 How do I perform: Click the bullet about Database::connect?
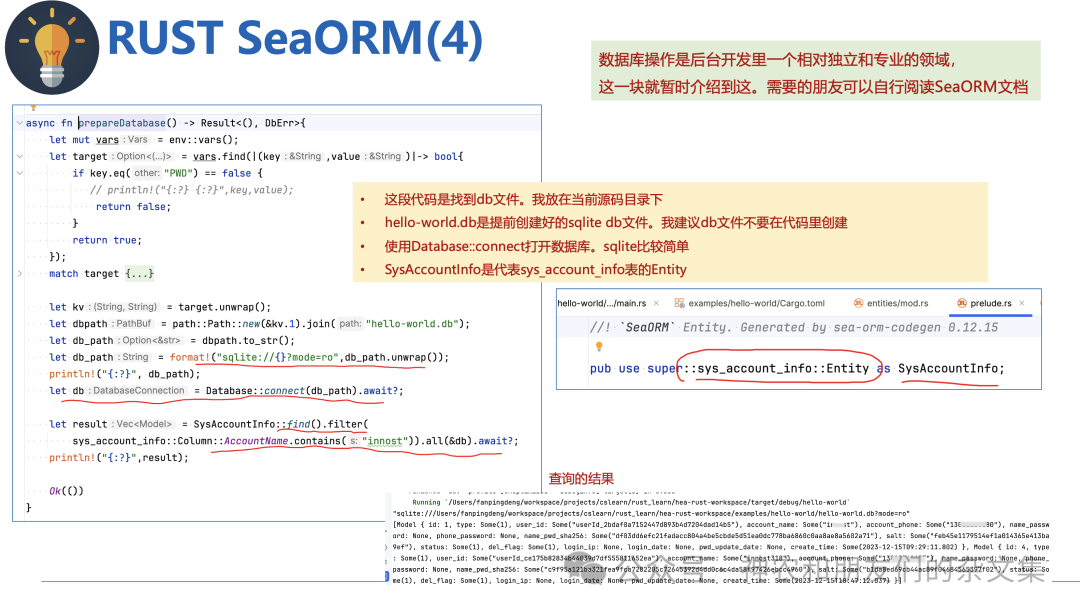(x=536, y=247)
